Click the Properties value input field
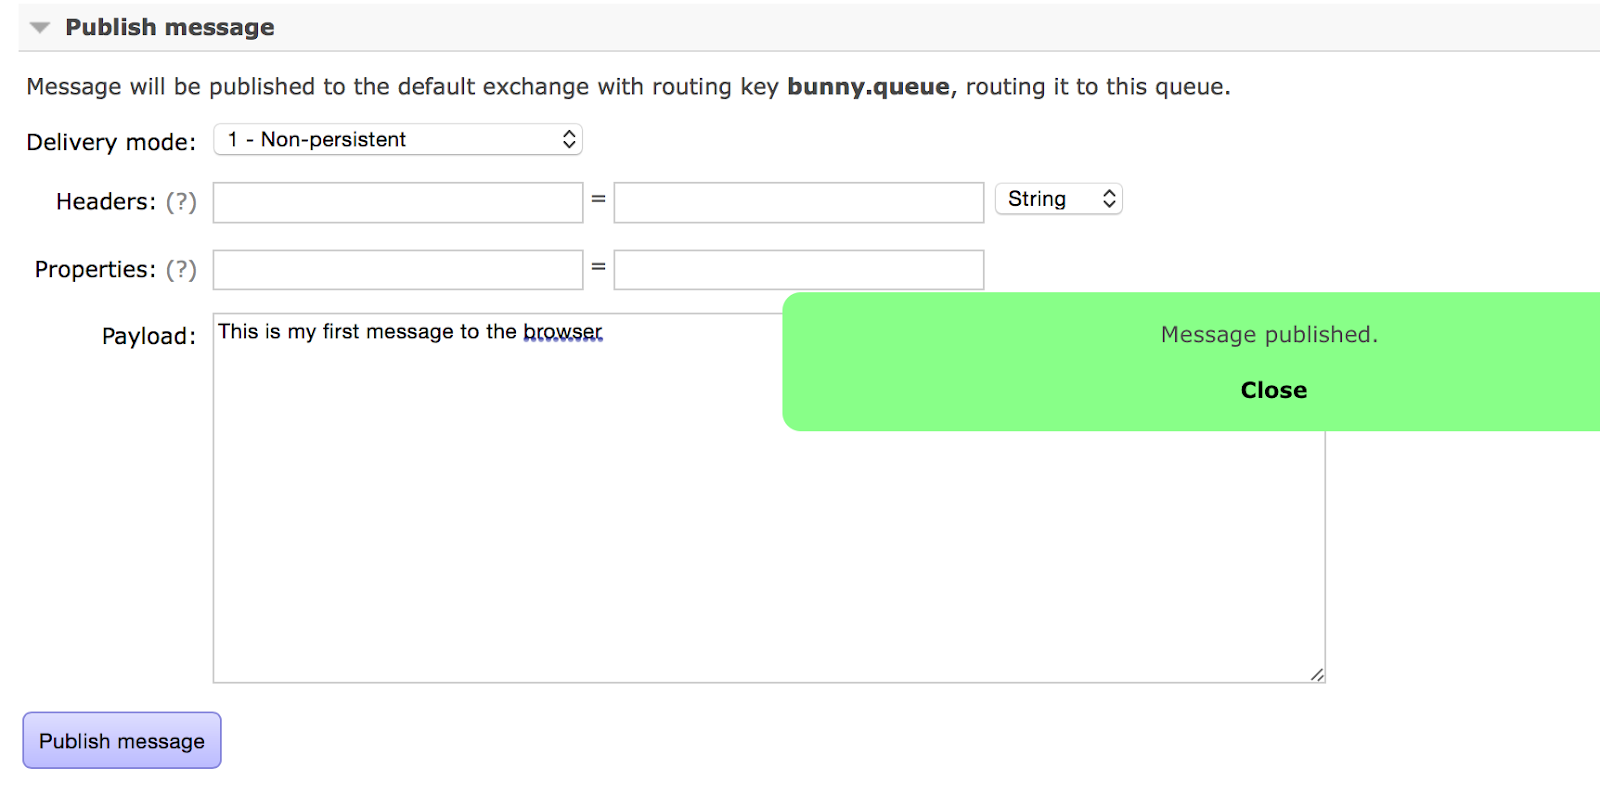This screenshot has width=1600, height=794. pos(799,270)
